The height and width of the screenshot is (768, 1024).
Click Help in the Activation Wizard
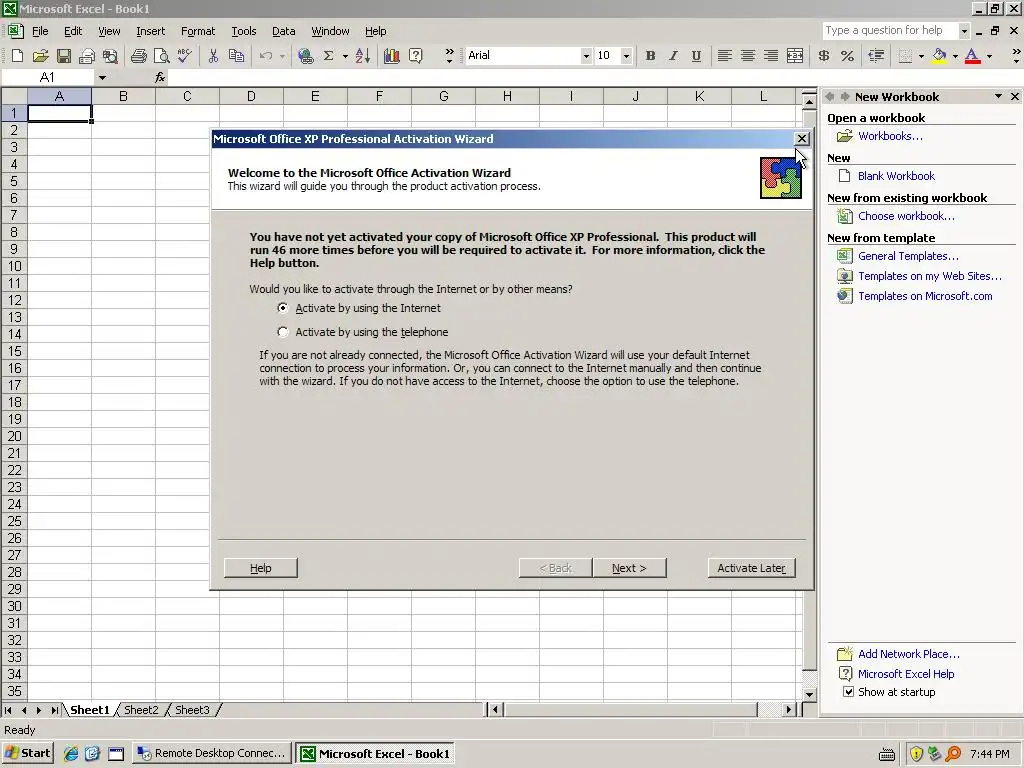pos(261,568)
